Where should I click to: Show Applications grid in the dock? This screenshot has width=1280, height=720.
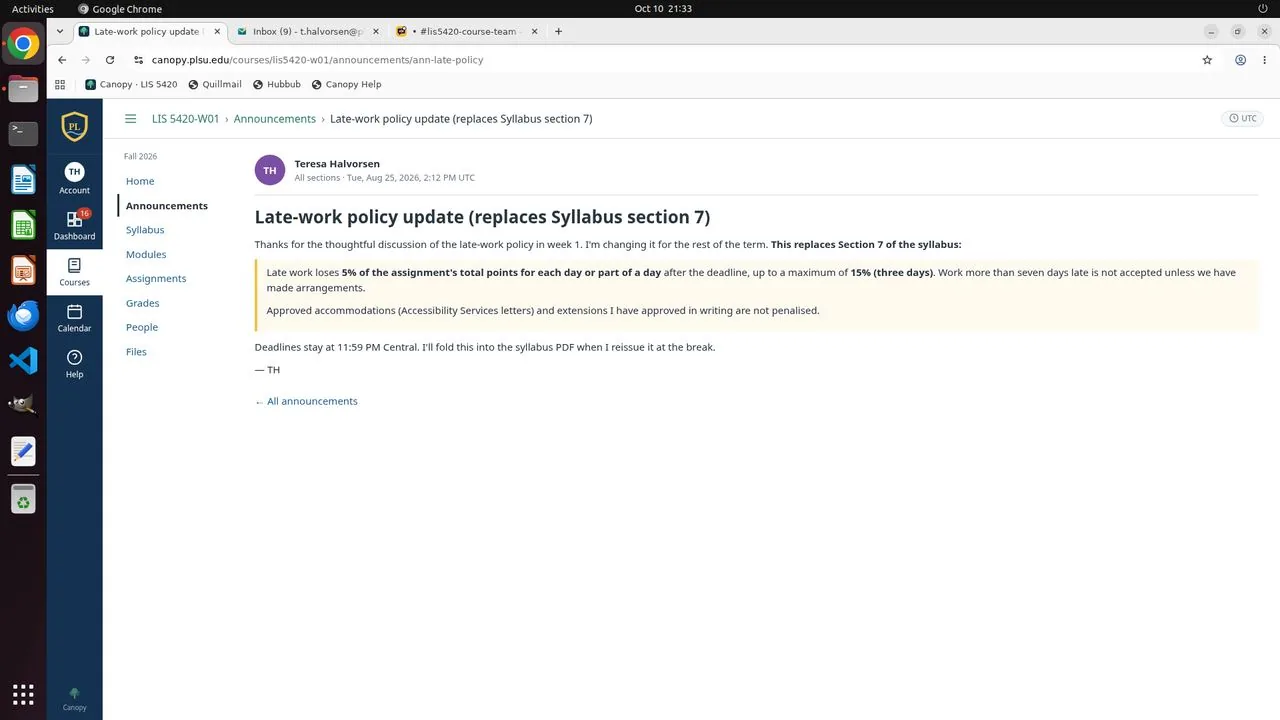pos(23,693)
